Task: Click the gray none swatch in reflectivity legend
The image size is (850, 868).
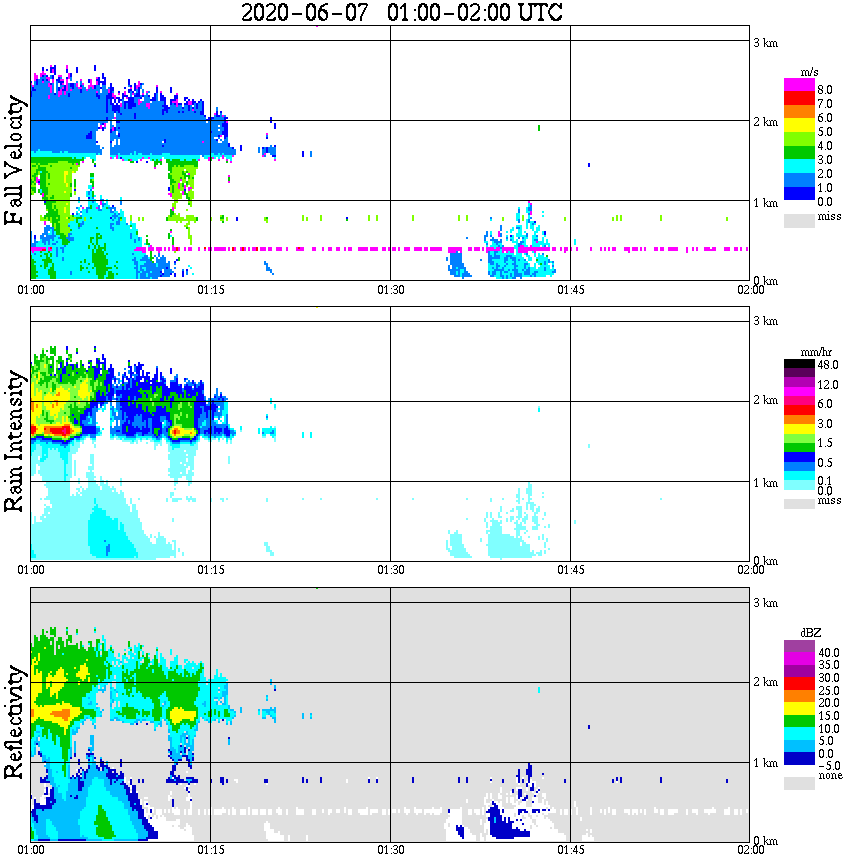Action: point(799,783)
